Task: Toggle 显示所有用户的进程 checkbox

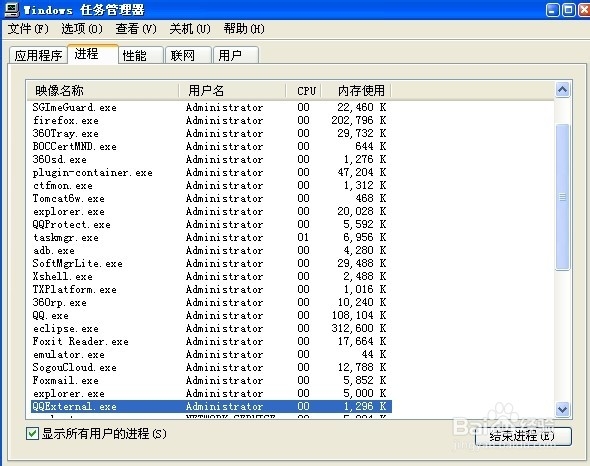Action: tap(32, 433)
